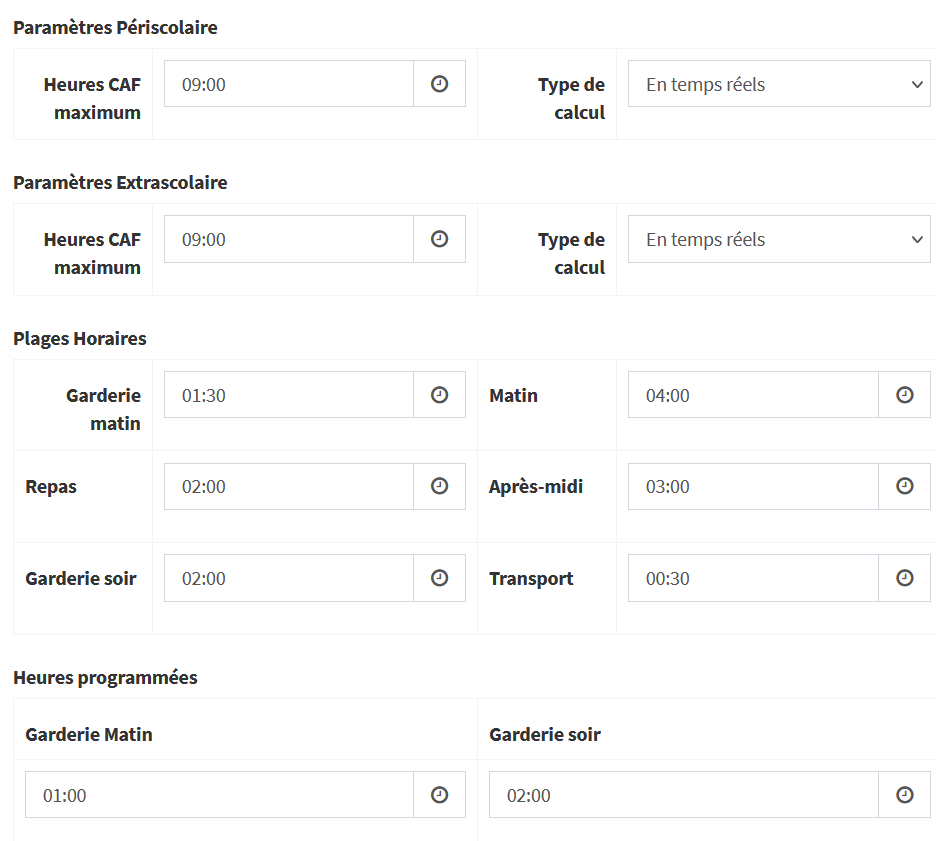The width and height of the screenshot is (936, 841).
Task: Click the Repas 02:00 time field
Action: tap(288, 486)
